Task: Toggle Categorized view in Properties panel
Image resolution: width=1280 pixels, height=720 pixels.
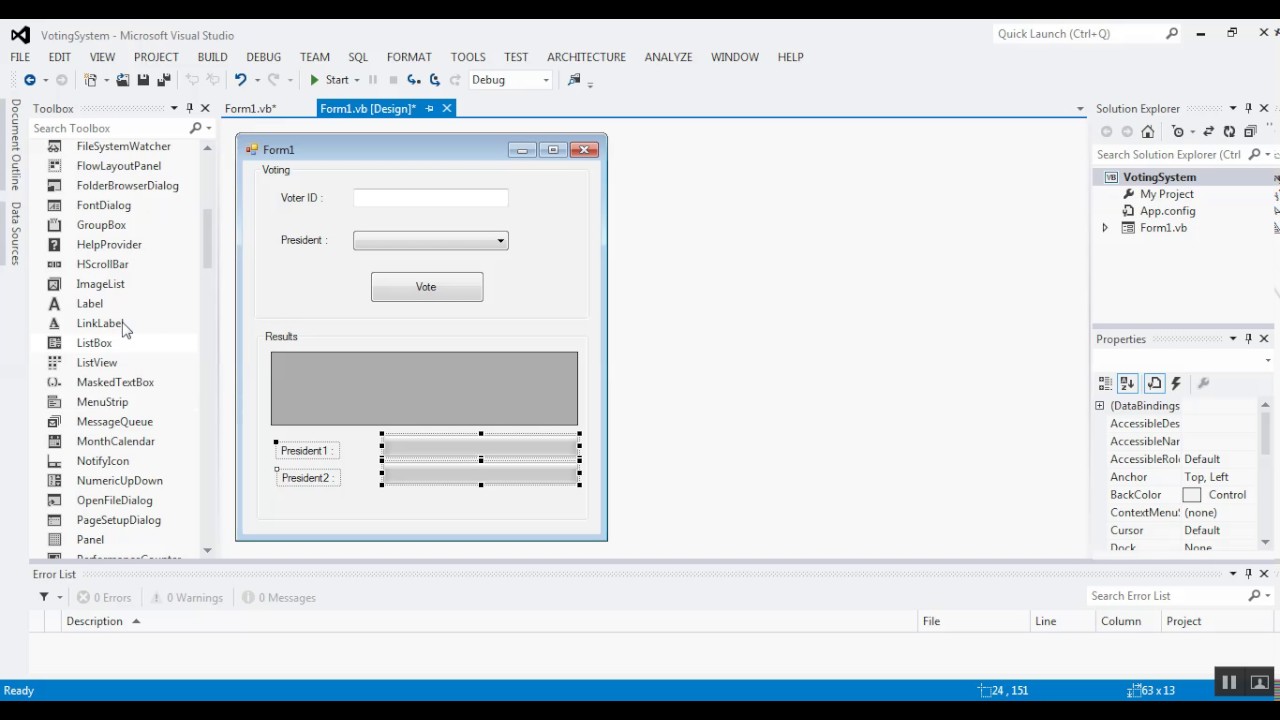Action: (x=1105, y=383)
